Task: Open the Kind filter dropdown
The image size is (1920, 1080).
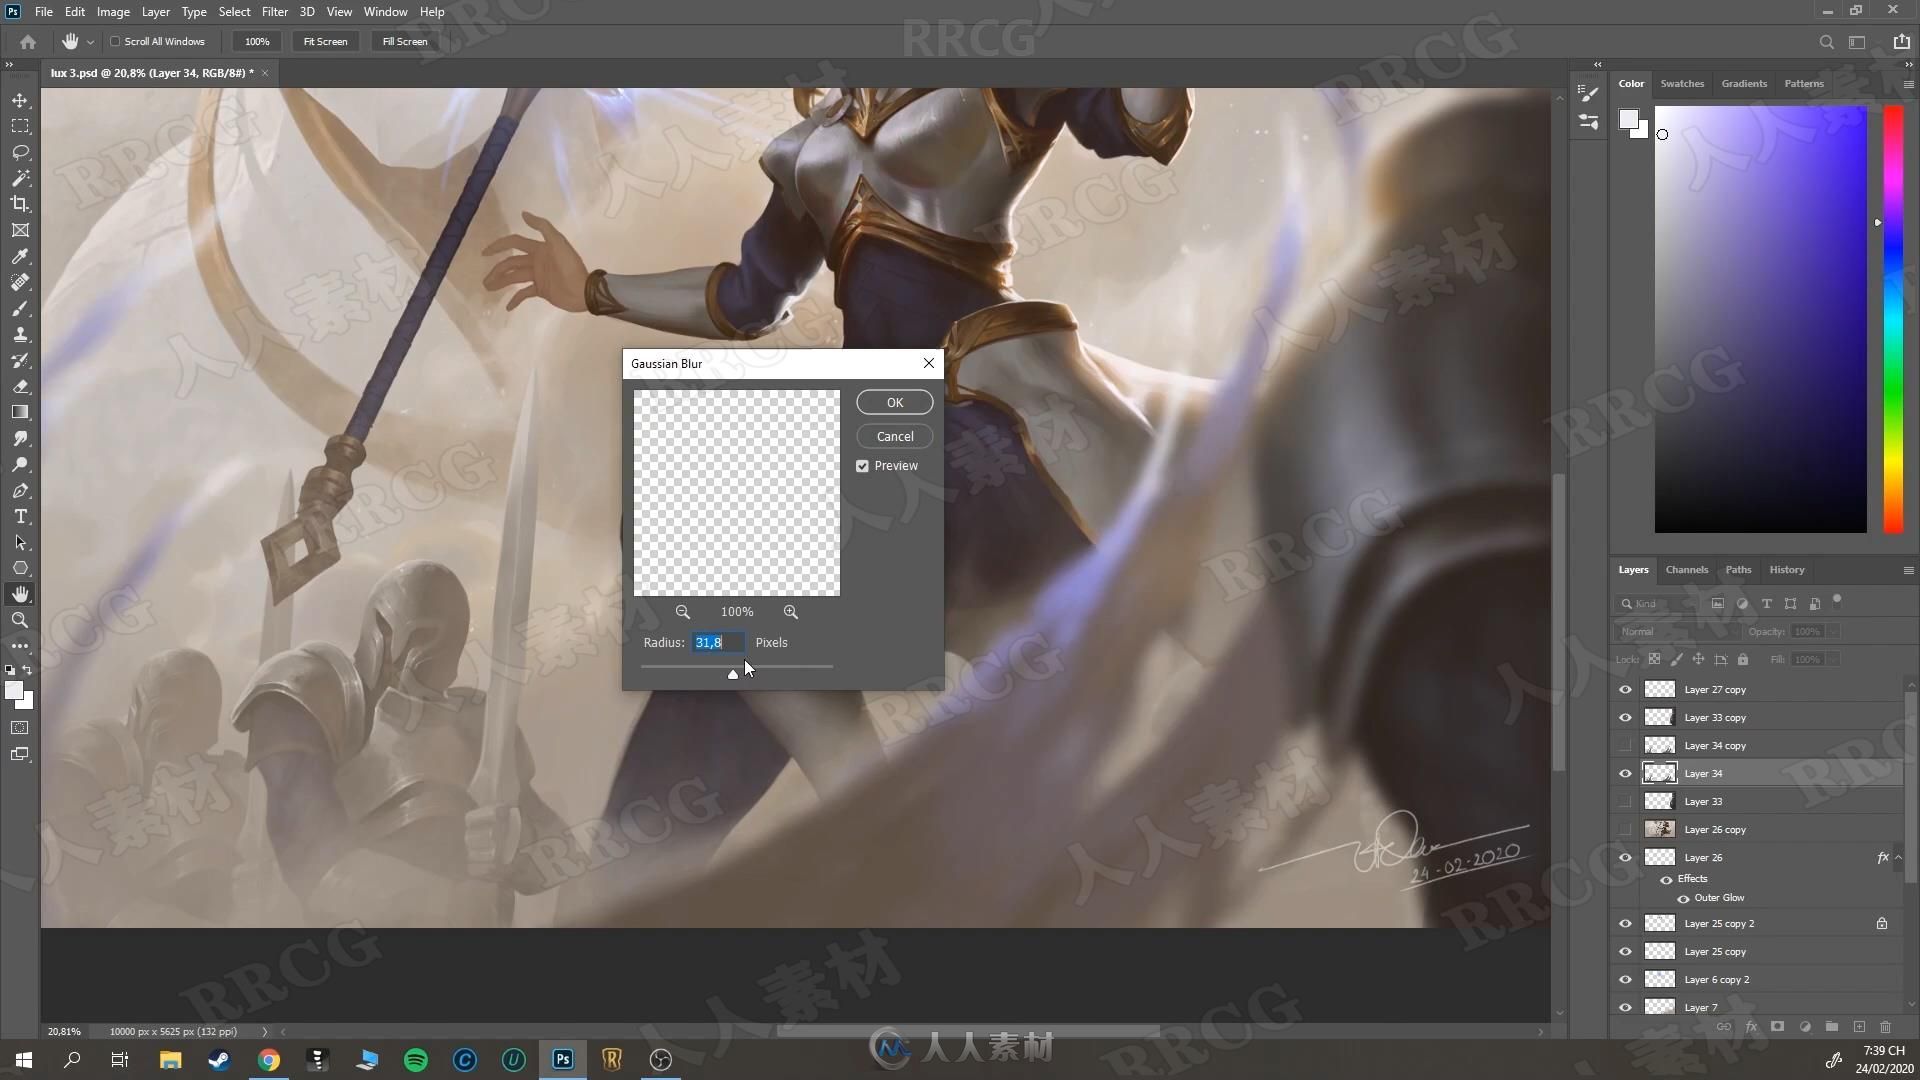Action: tap(1657, 603)
